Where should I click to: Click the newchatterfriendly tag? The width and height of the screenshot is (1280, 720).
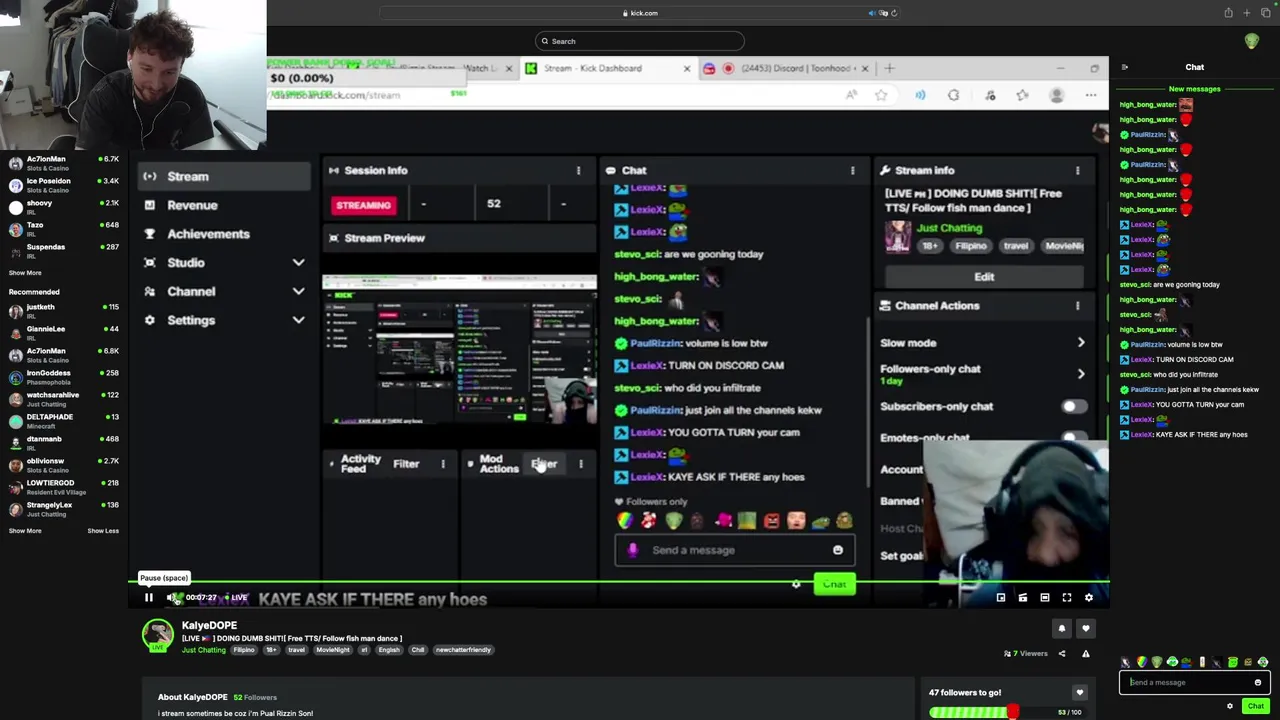point(463,650)
